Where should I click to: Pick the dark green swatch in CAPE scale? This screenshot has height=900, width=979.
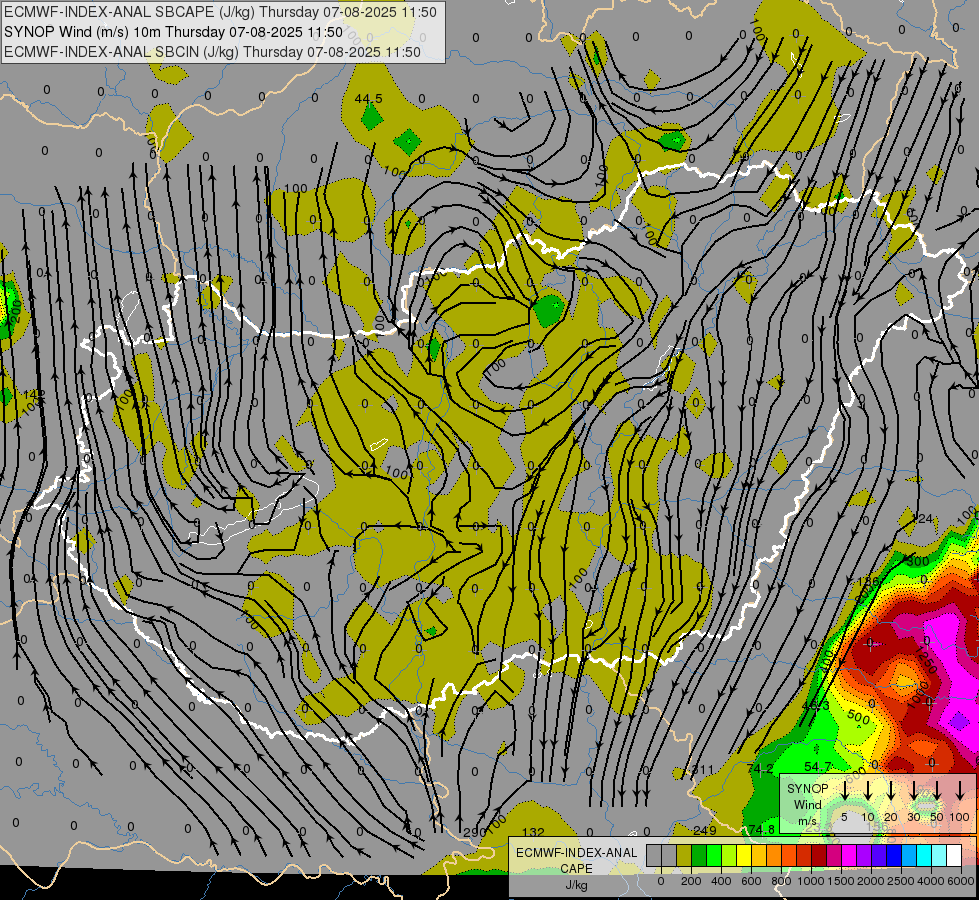point(699,855)
